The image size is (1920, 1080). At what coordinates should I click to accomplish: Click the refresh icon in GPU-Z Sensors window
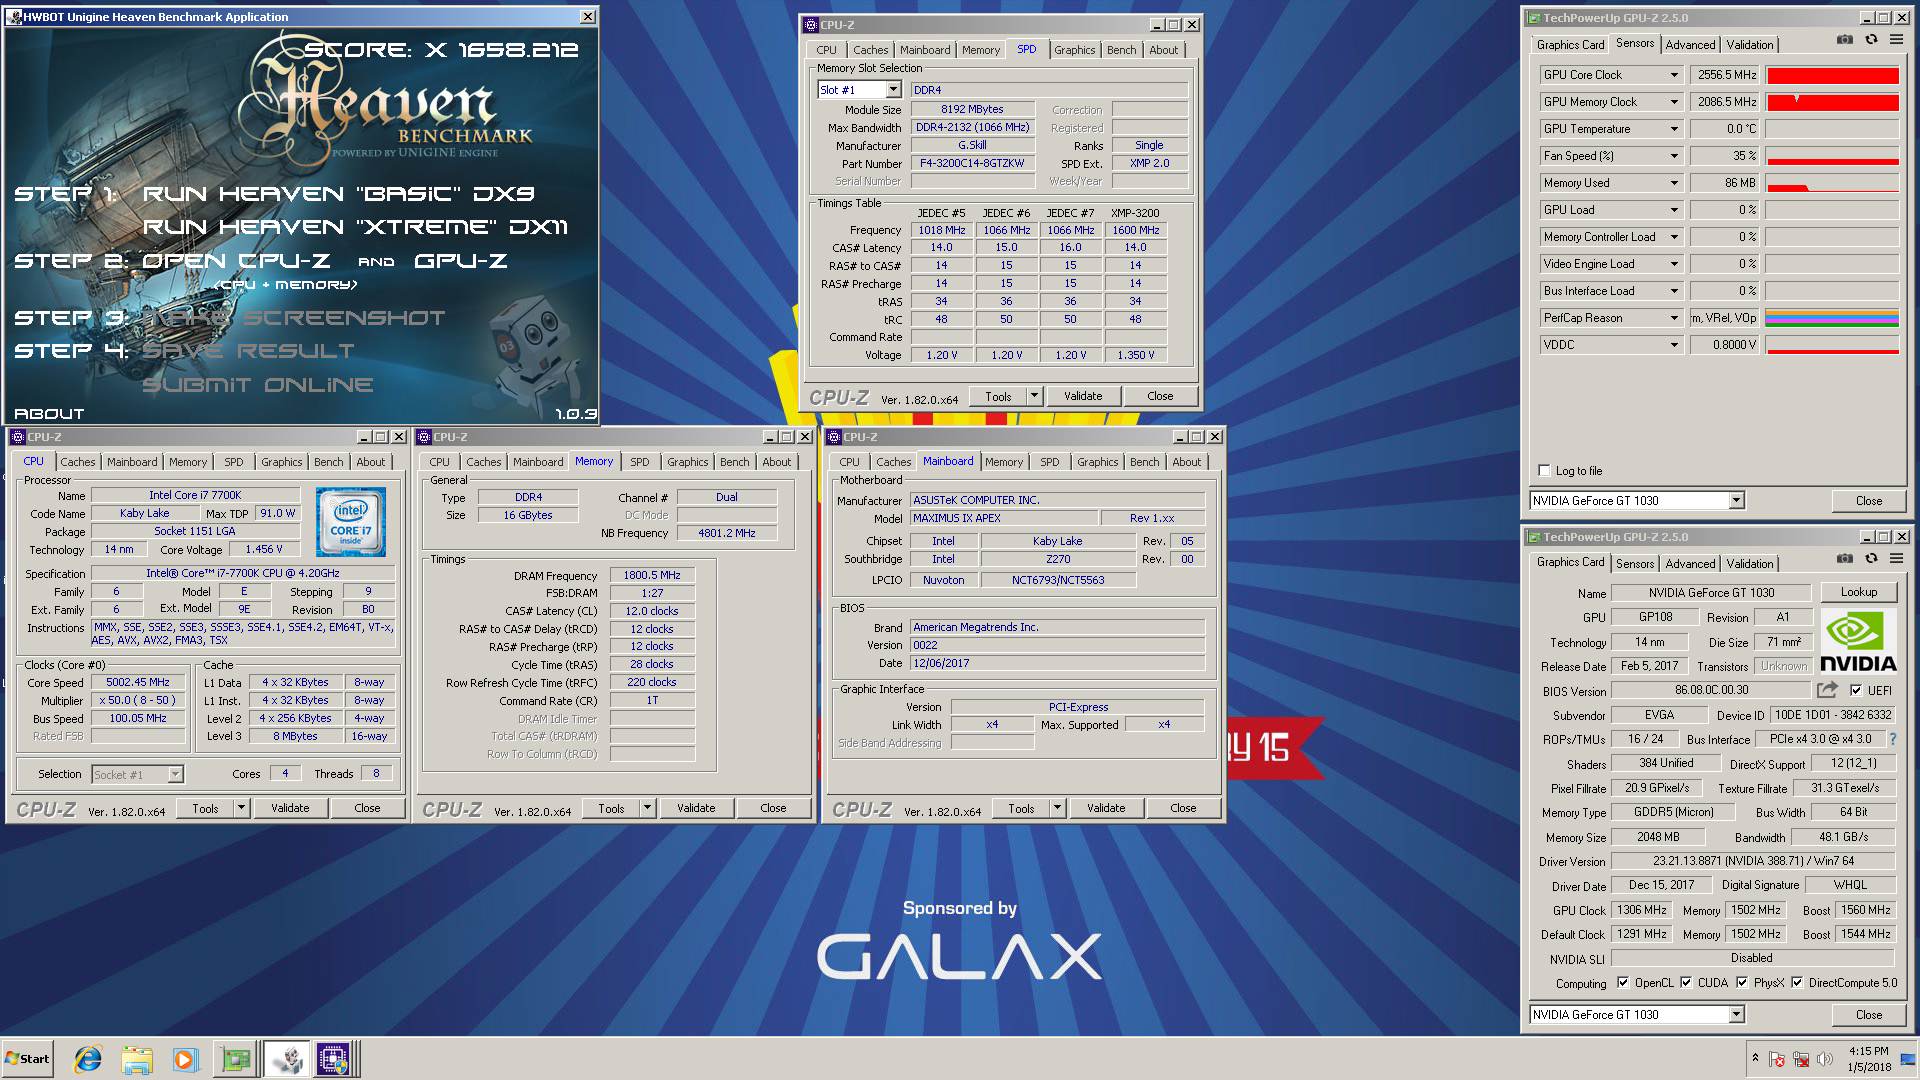[1871, 40]
